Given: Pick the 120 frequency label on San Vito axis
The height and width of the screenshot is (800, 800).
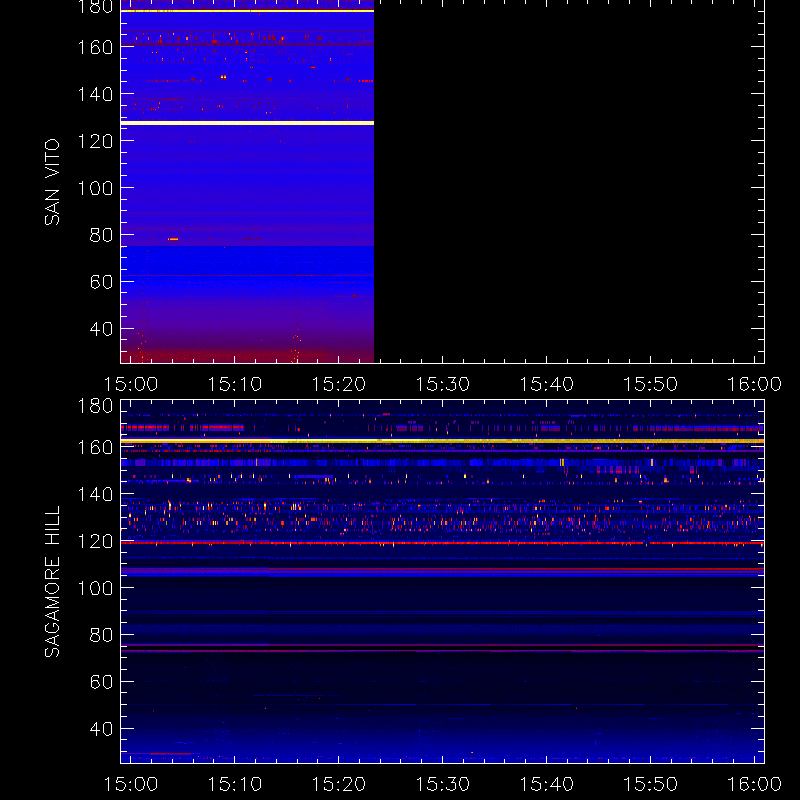Looking at the screenshot, I should pos(95,141).
